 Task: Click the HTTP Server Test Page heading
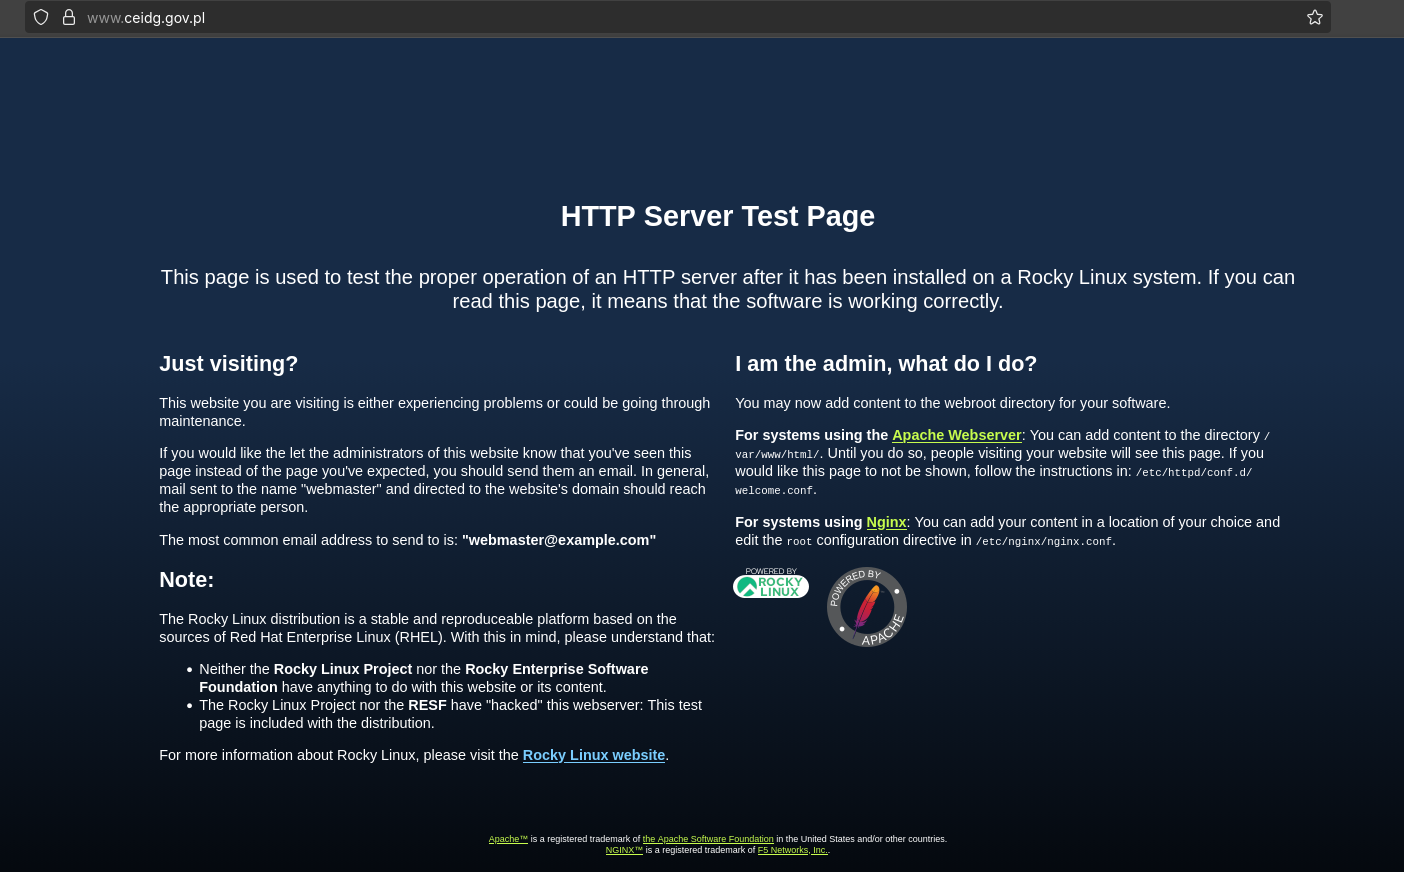[717, 216]
